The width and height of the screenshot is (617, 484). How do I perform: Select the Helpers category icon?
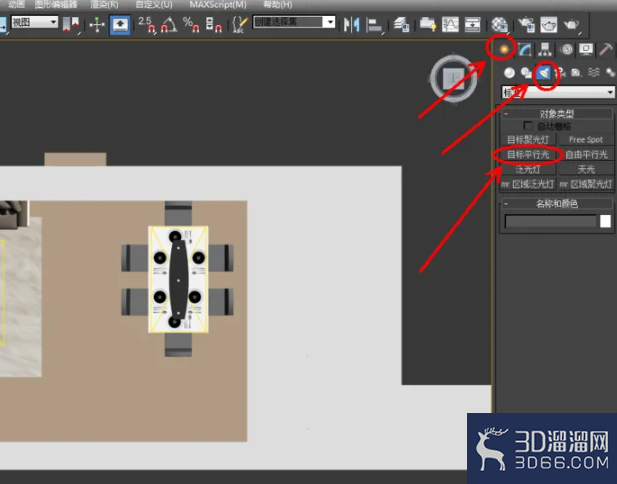click(x=576, y=73)
